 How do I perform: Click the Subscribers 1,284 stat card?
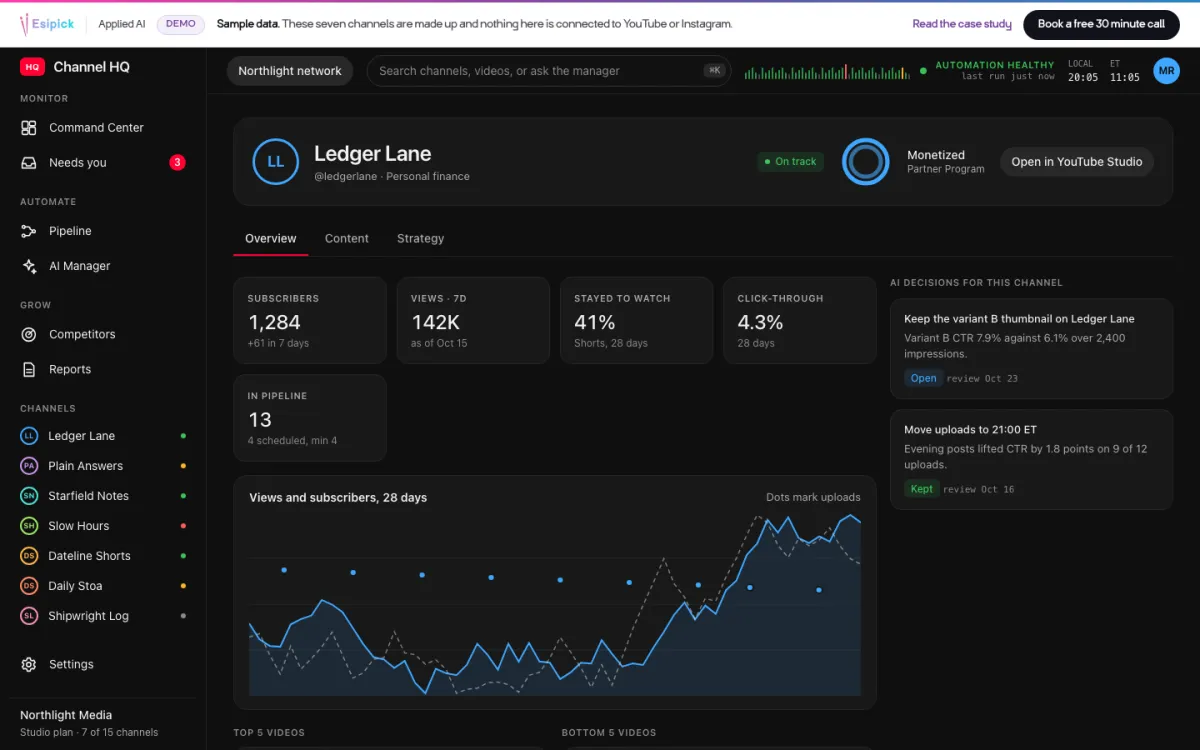tap(310, 320)
